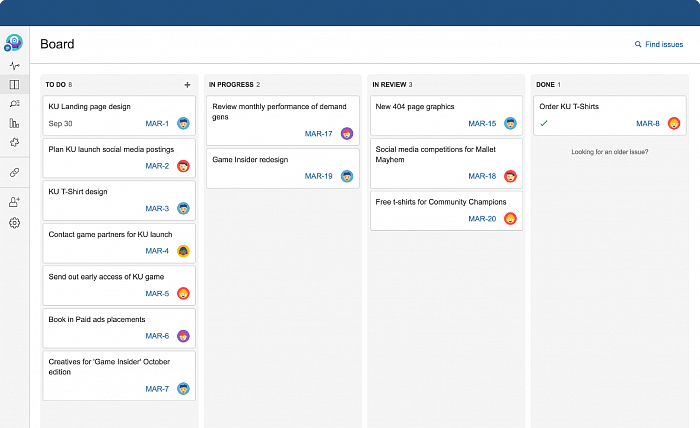Add a new issue with the plus icon in To Do

(x=187, y=85)
